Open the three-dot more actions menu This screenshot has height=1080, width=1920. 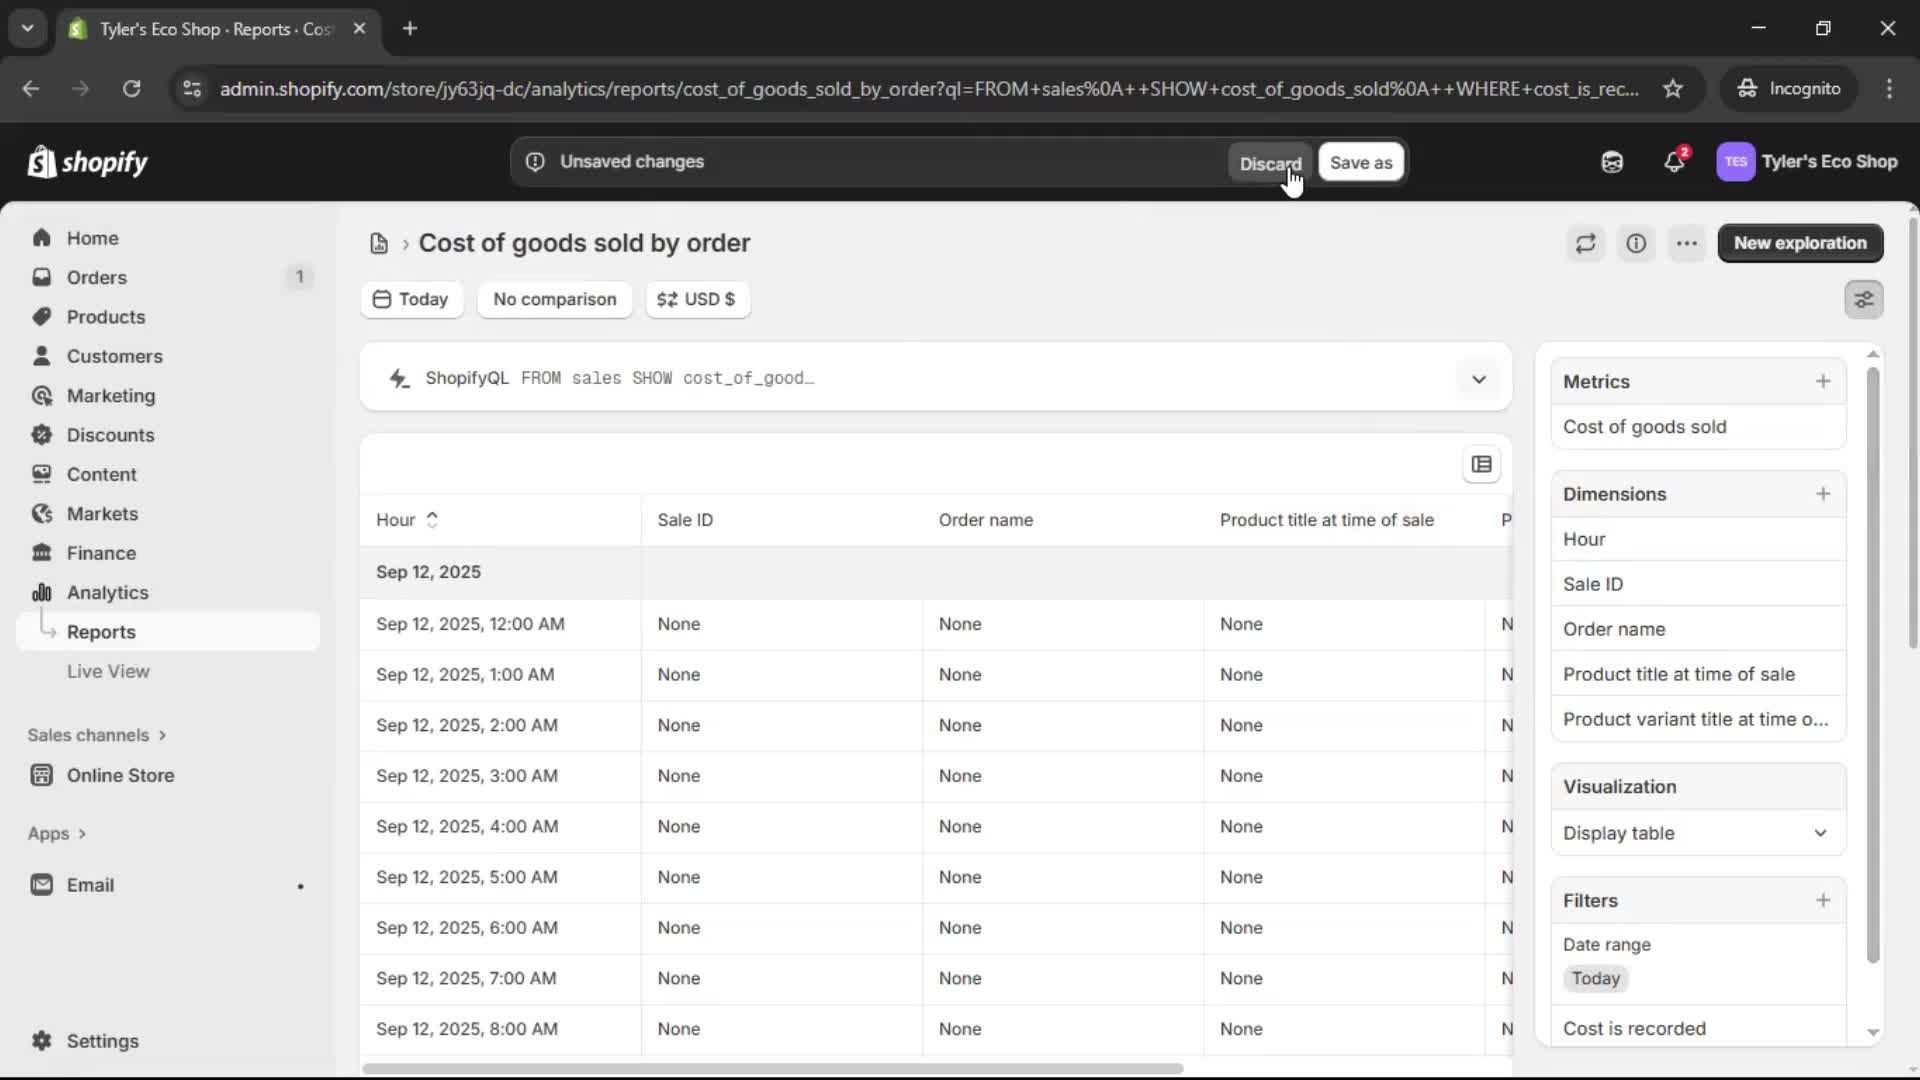[1687, 243]
